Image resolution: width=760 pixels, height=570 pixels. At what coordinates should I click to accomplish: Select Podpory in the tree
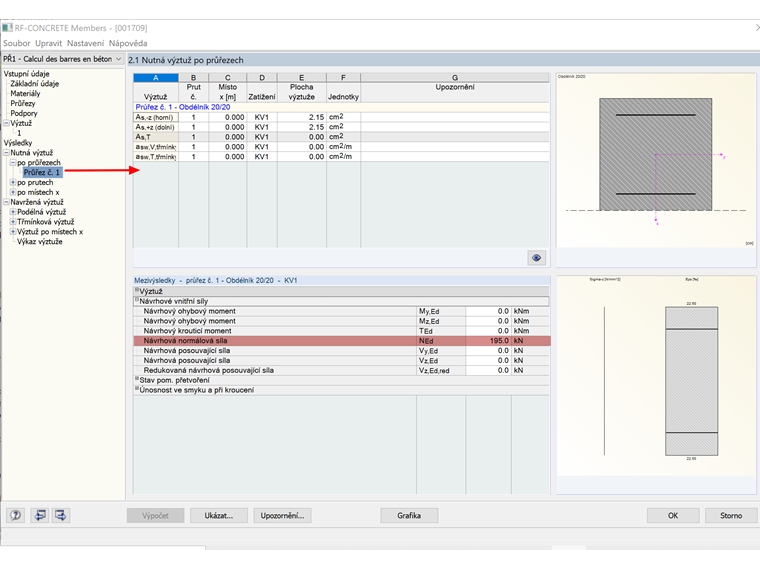[x=24, y=113]
